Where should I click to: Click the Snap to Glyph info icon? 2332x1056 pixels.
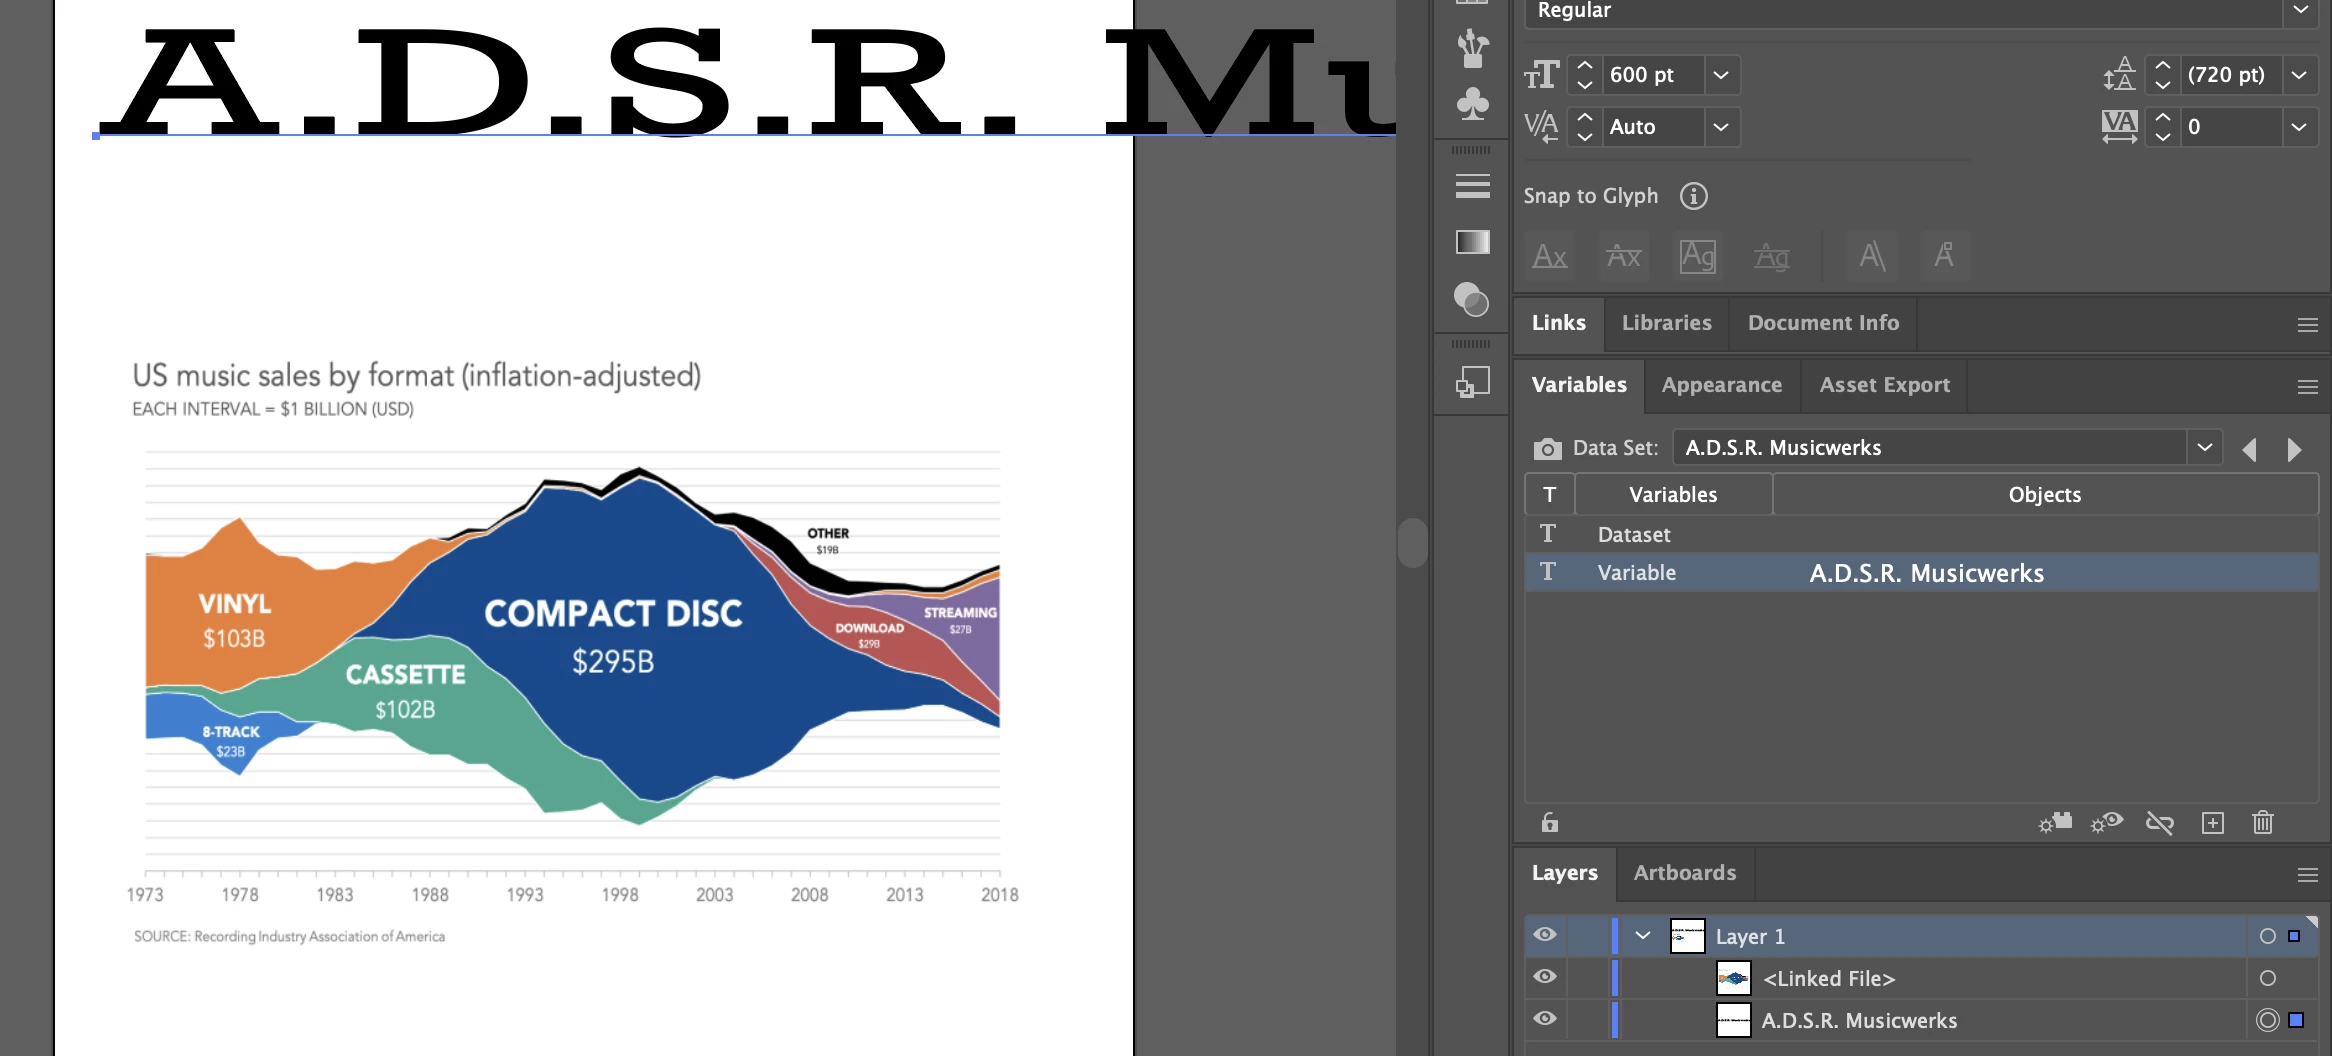[x=1693, y=196]
